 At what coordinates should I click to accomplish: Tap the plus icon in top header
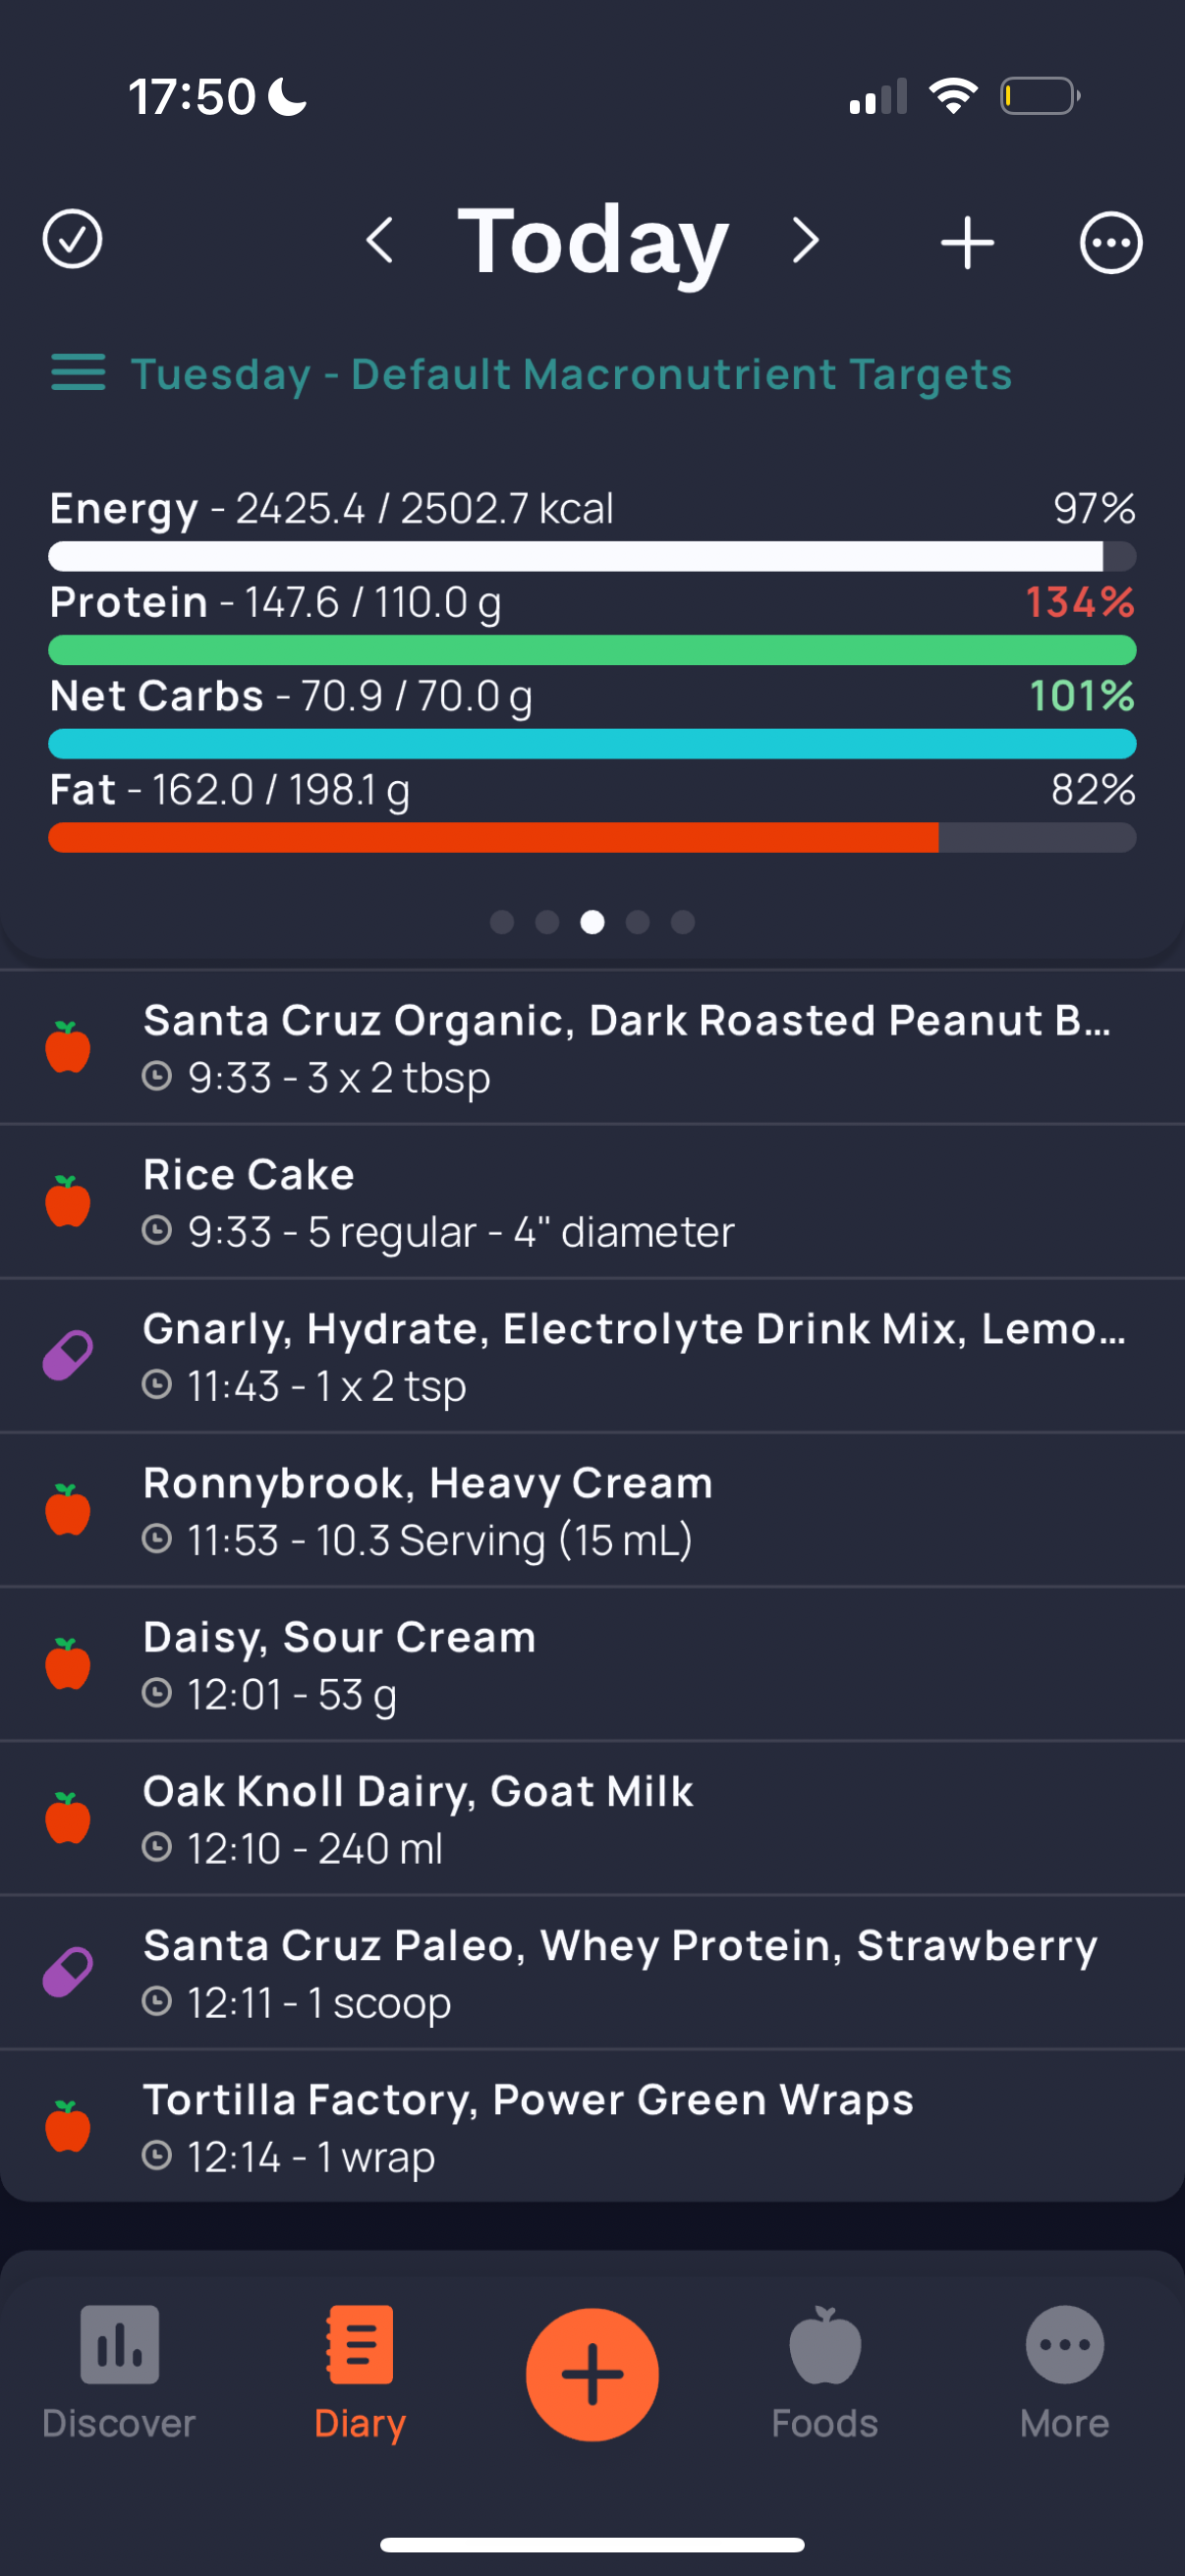pyautogui.click(x=967, y=242)
